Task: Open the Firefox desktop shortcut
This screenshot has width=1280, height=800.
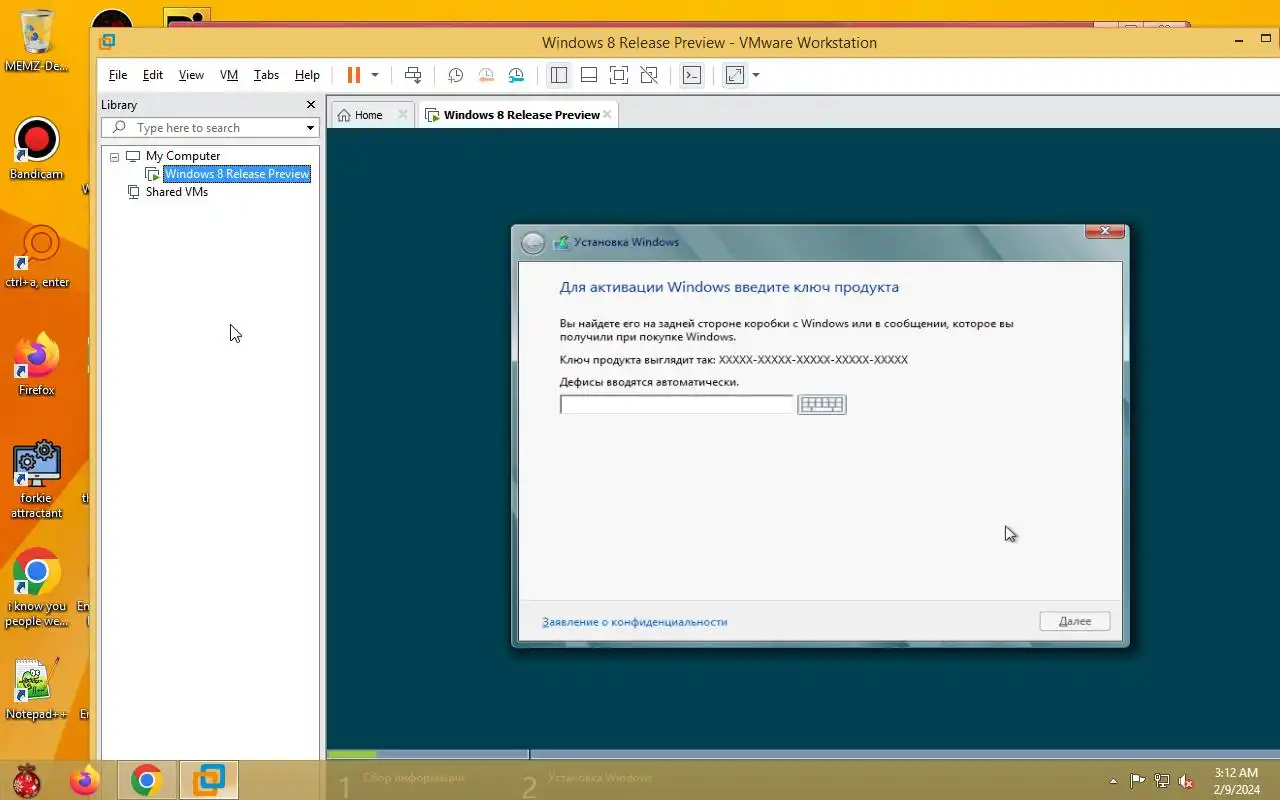Action: point(37,363)
